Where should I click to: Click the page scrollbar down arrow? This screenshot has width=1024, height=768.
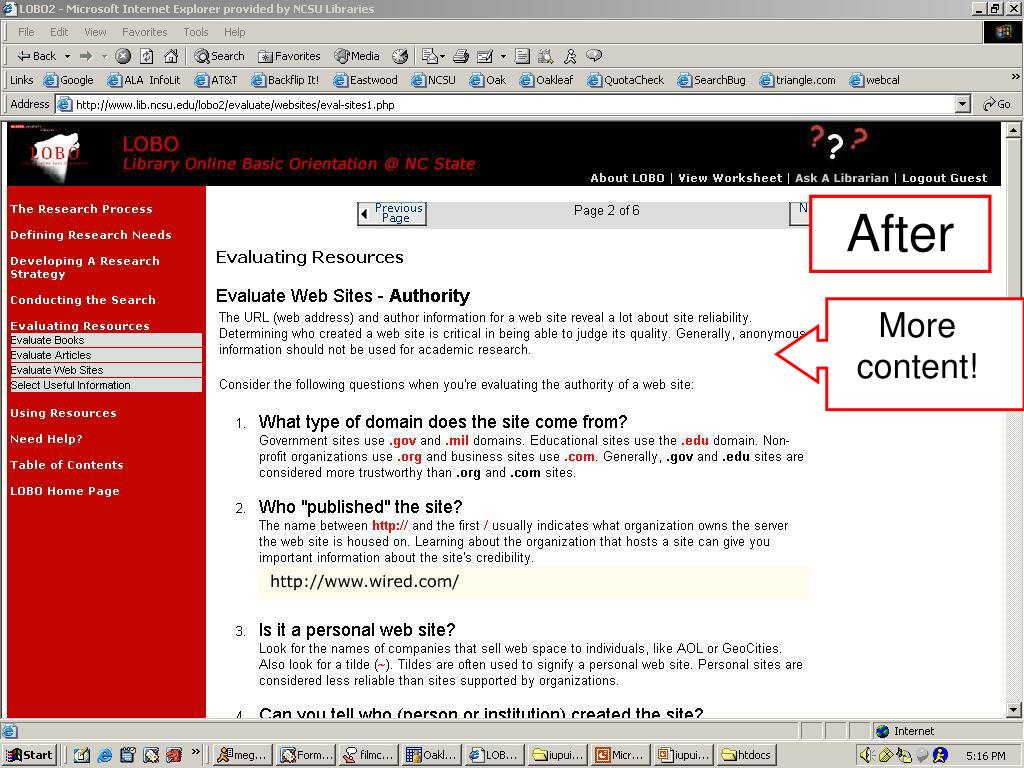coord(1013,710)
